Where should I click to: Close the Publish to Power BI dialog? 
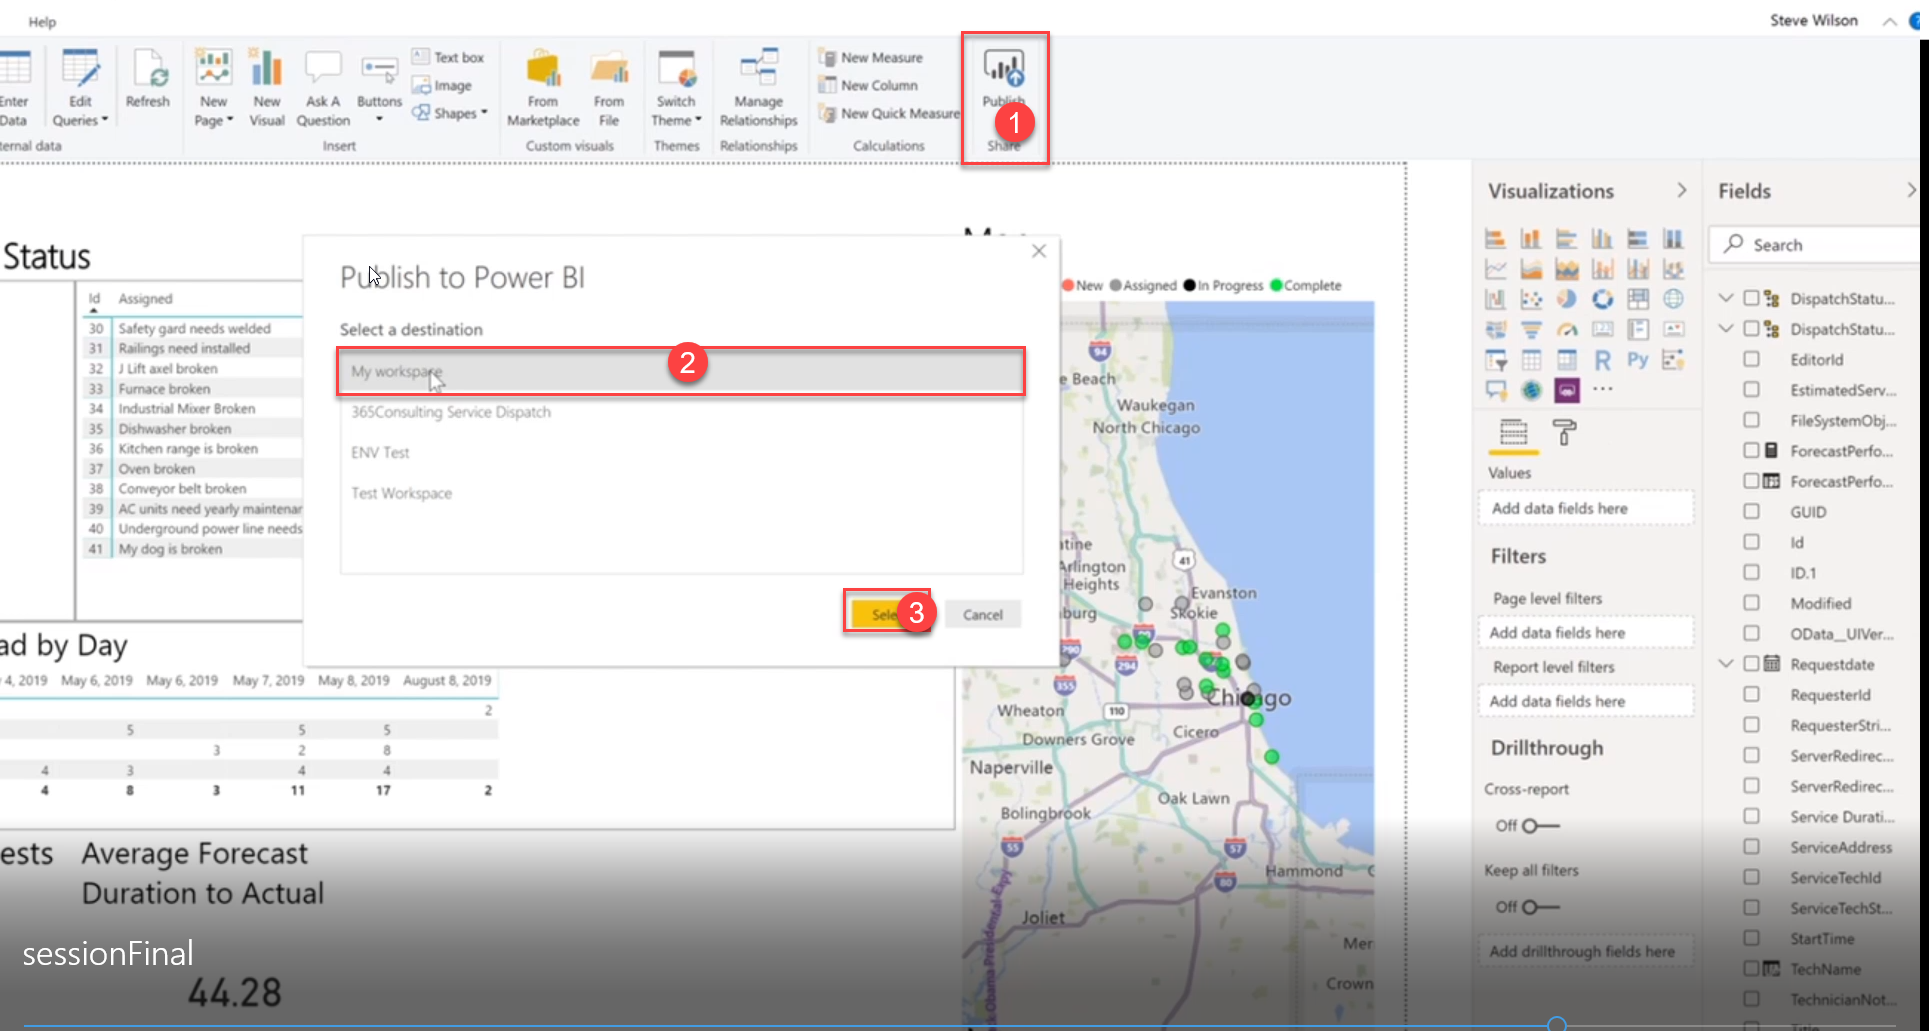(x=1039, y=251)
